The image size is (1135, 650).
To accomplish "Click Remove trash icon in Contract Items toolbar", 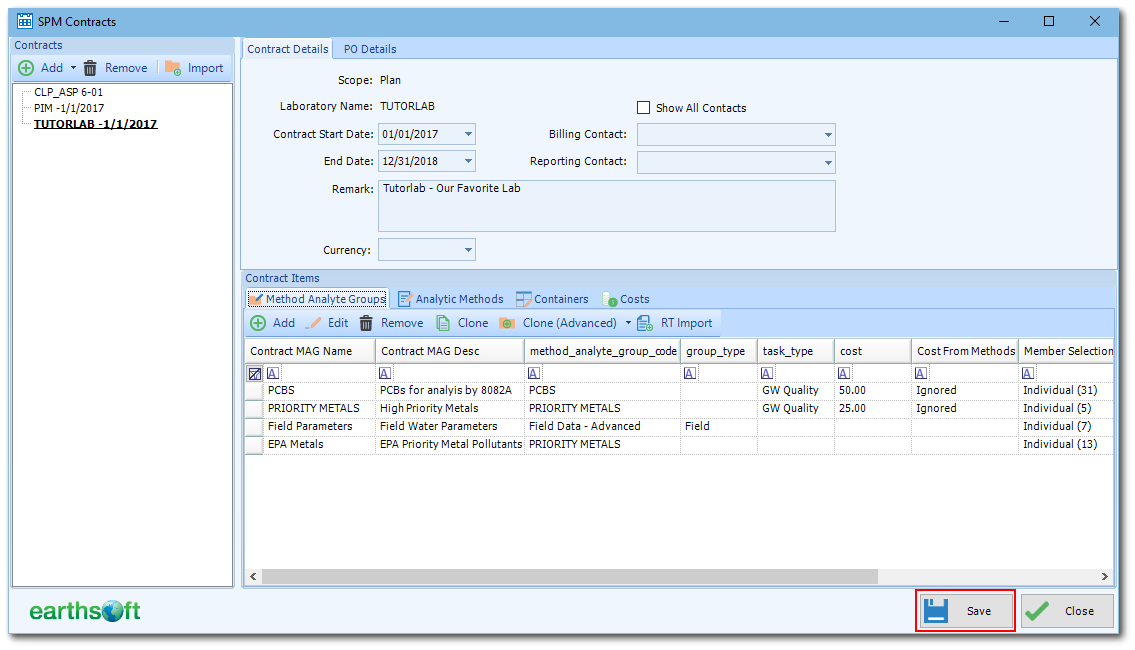I will pos(366,323).
